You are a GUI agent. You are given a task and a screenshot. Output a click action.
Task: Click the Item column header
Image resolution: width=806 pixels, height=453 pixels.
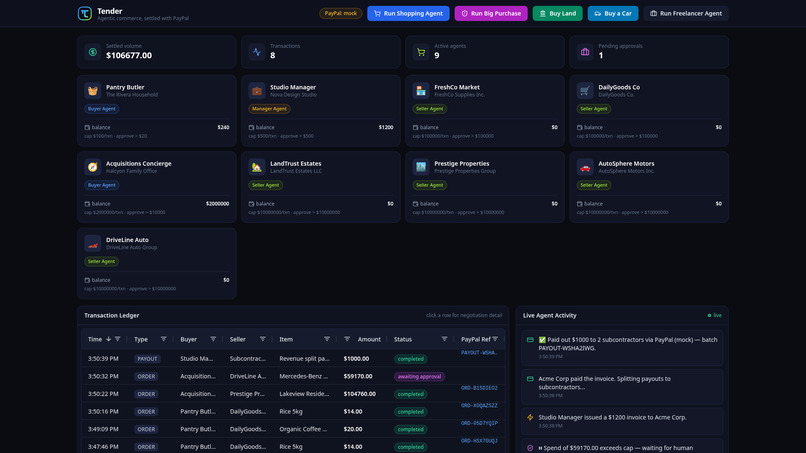pyautogui.click(x=286, y=339)
